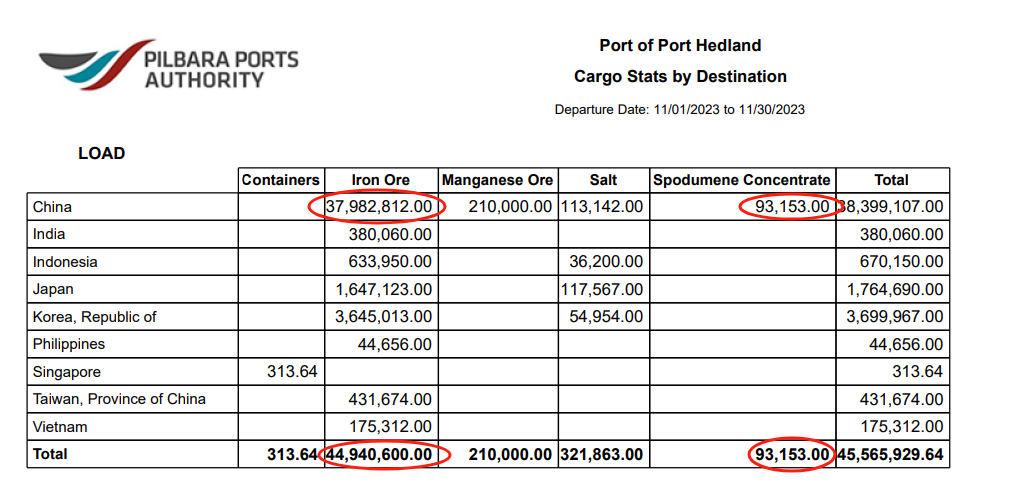Select the Containers column header
Viewport: 1010px width, 489px height.
[x=281, y=180]
